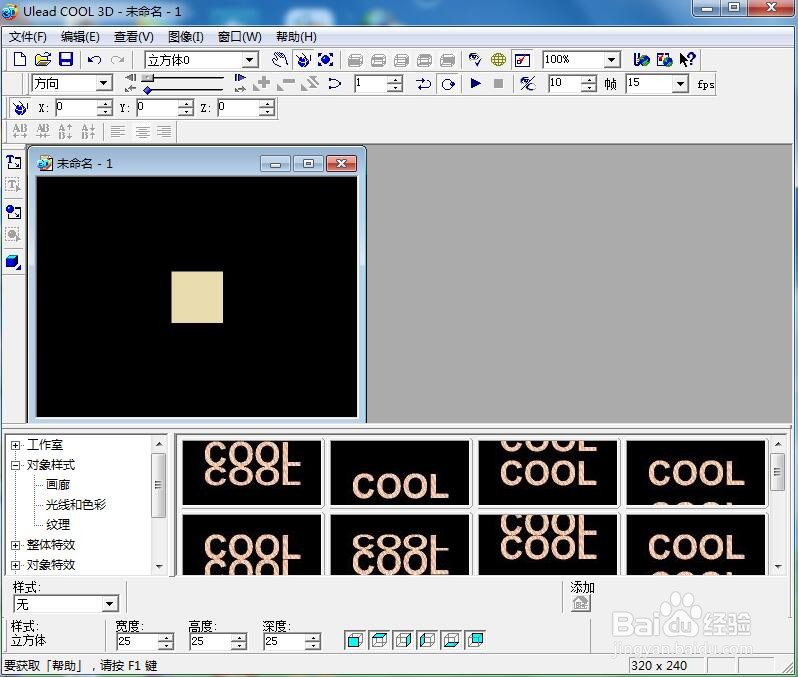Select the Resize object tool
This screenshot has height=677, width=798.
coord(326,60)
